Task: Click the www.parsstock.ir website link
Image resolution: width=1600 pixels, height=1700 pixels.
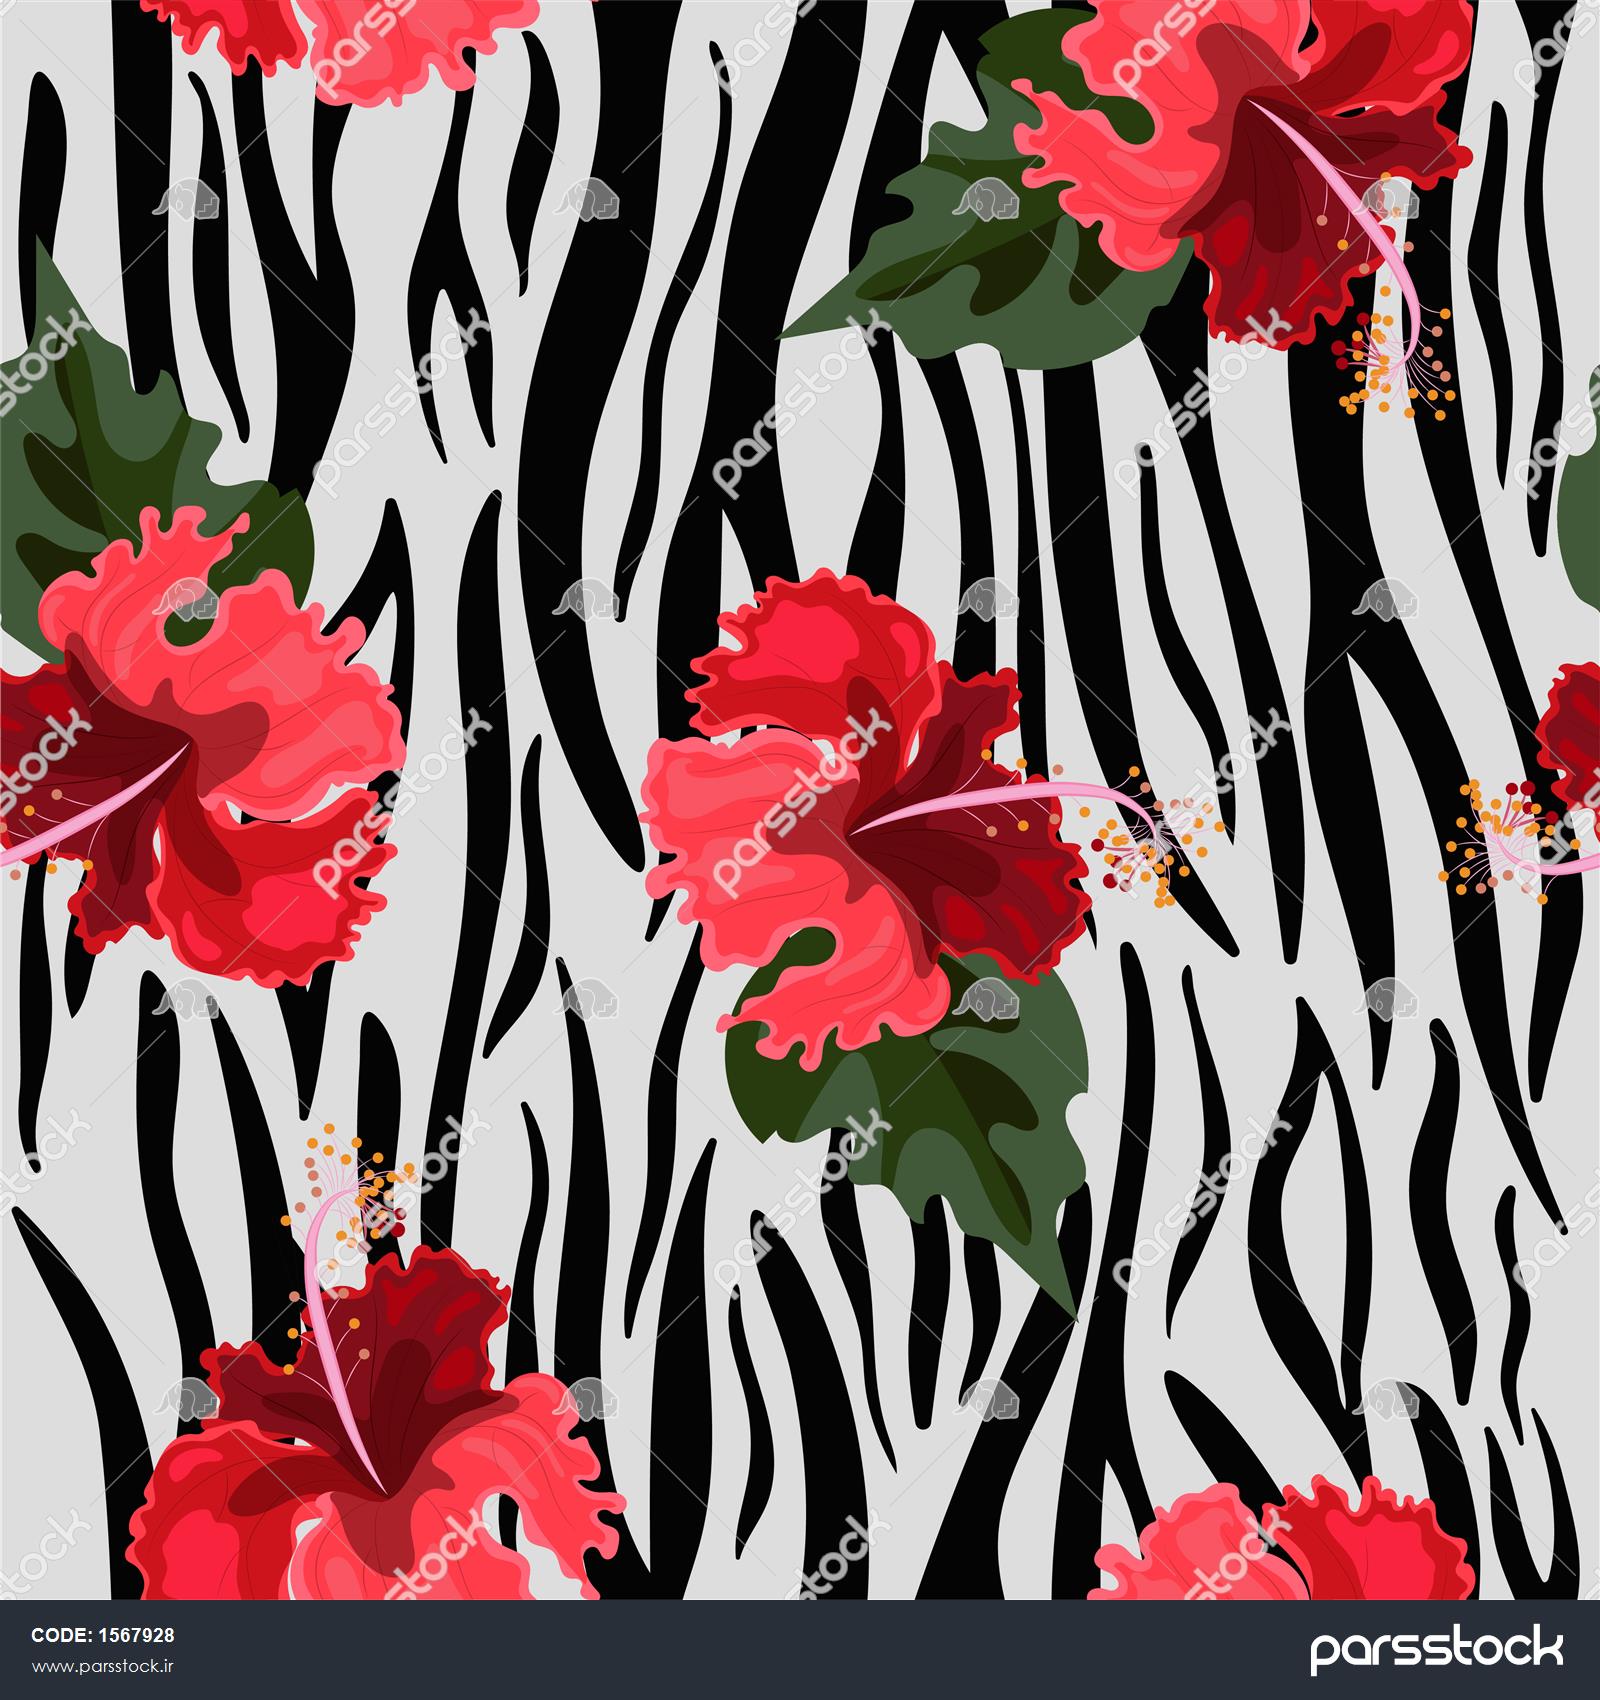Action: (104, 1668)
